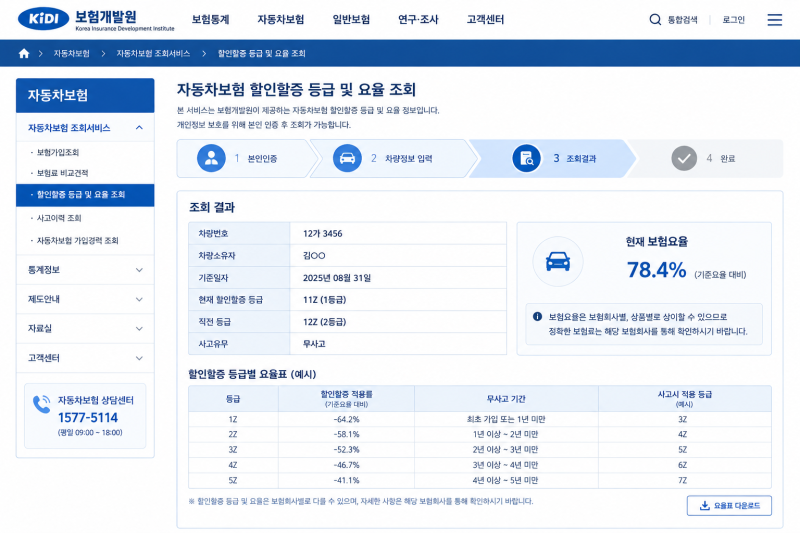Screen dimensions: 800x533
Task: Click the 4년 이상 ~ 5년 미만 cell
Action: [505, 480]
